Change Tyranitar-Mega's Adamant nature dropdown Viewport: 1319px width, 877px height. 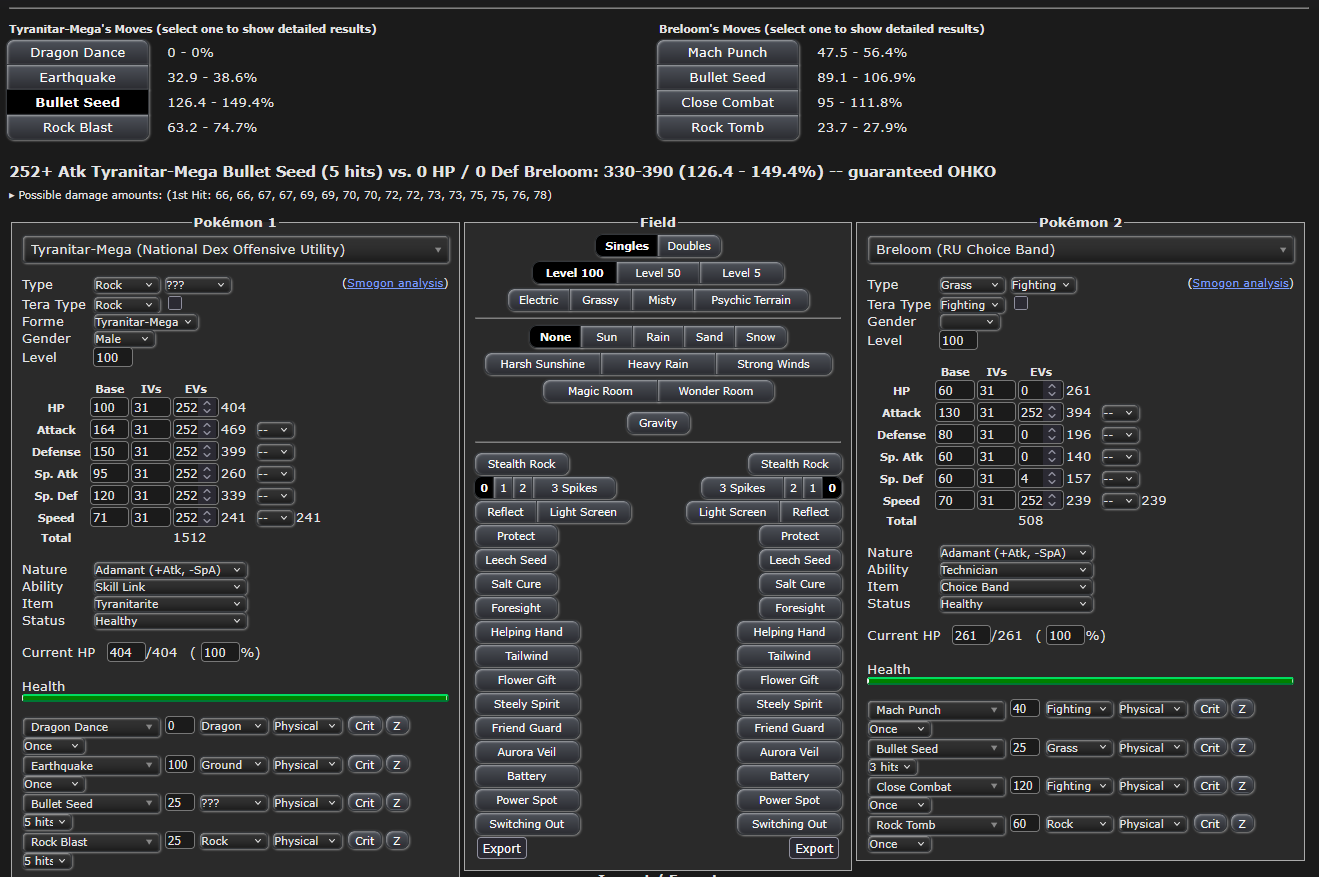[170, 570]
